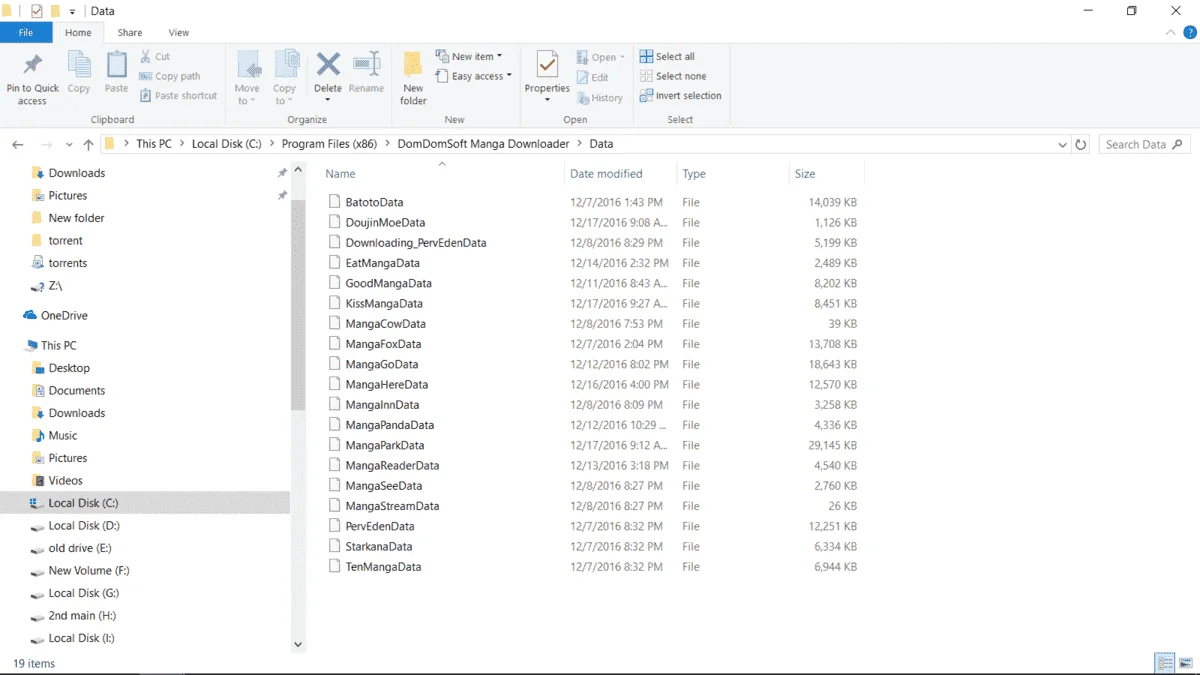This screenshot has width=1200, height=675.
Task: Open the Open button dropdown arrow
Action: click(622, 57)
